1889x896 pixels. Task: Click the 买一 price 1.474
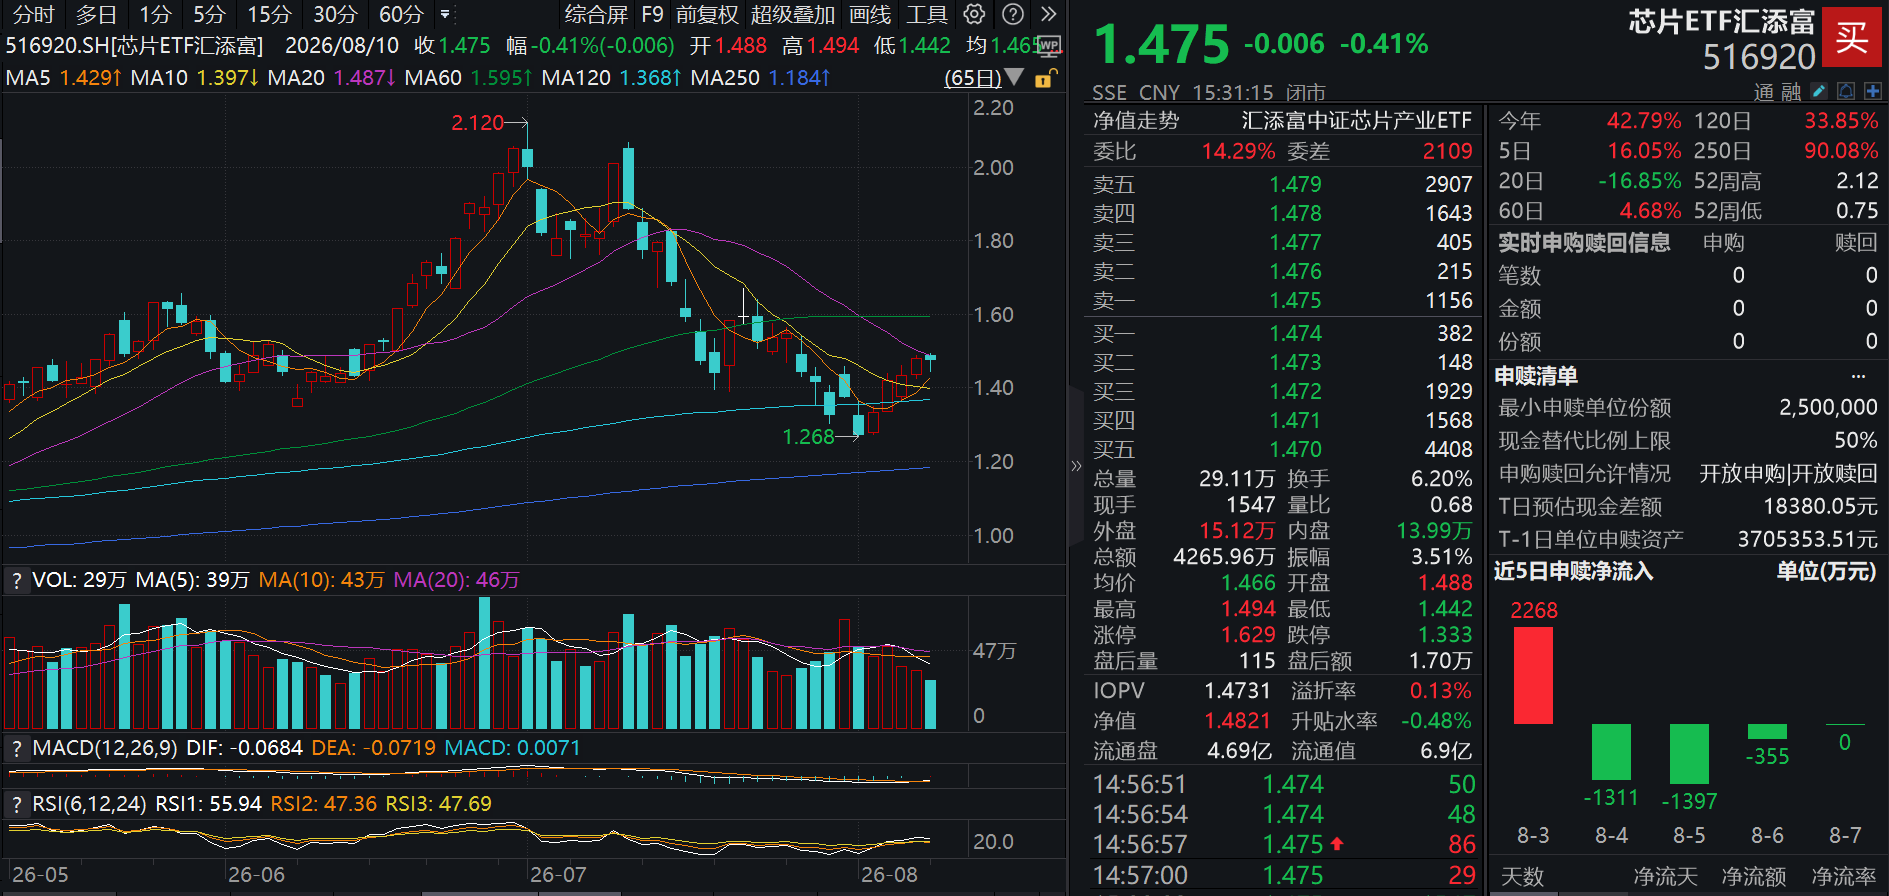1295,333
